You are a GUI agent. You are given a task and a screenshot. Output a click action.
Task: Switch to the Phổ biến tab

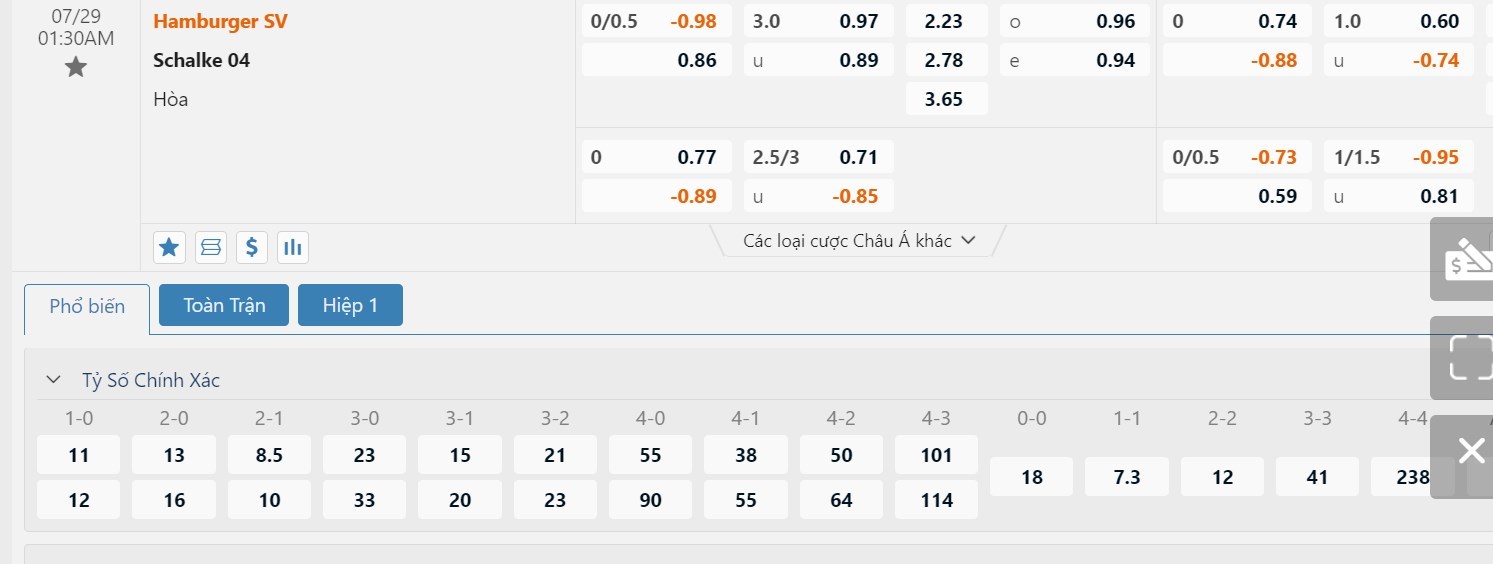tap(87, 306)
